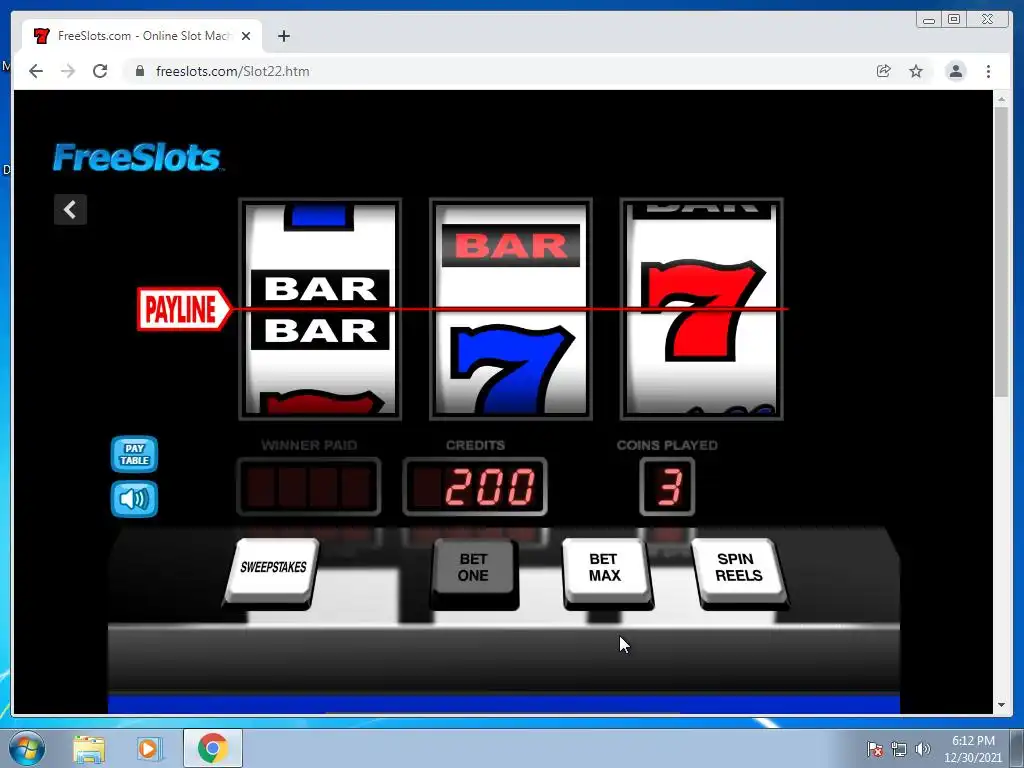
Task: Click scrollbar up arrow
Action: click(x=1001, y=99)
